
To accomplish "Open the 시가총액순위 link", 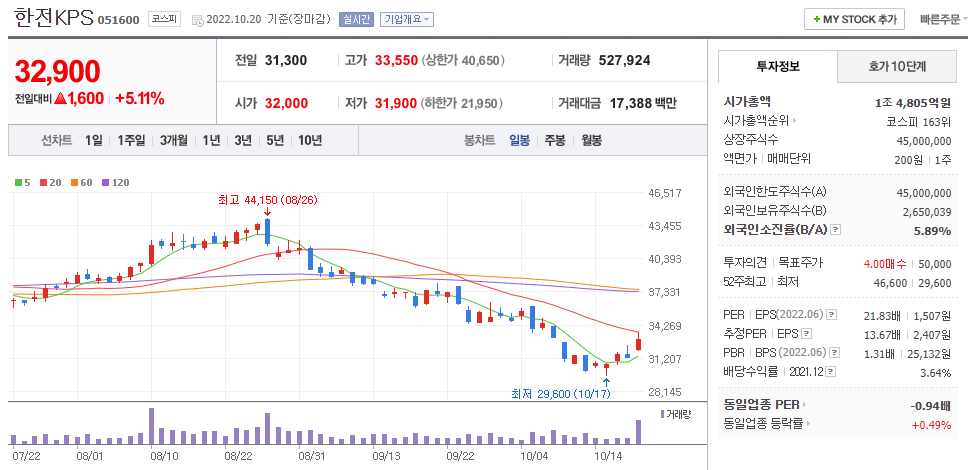I will click(755, 121).
